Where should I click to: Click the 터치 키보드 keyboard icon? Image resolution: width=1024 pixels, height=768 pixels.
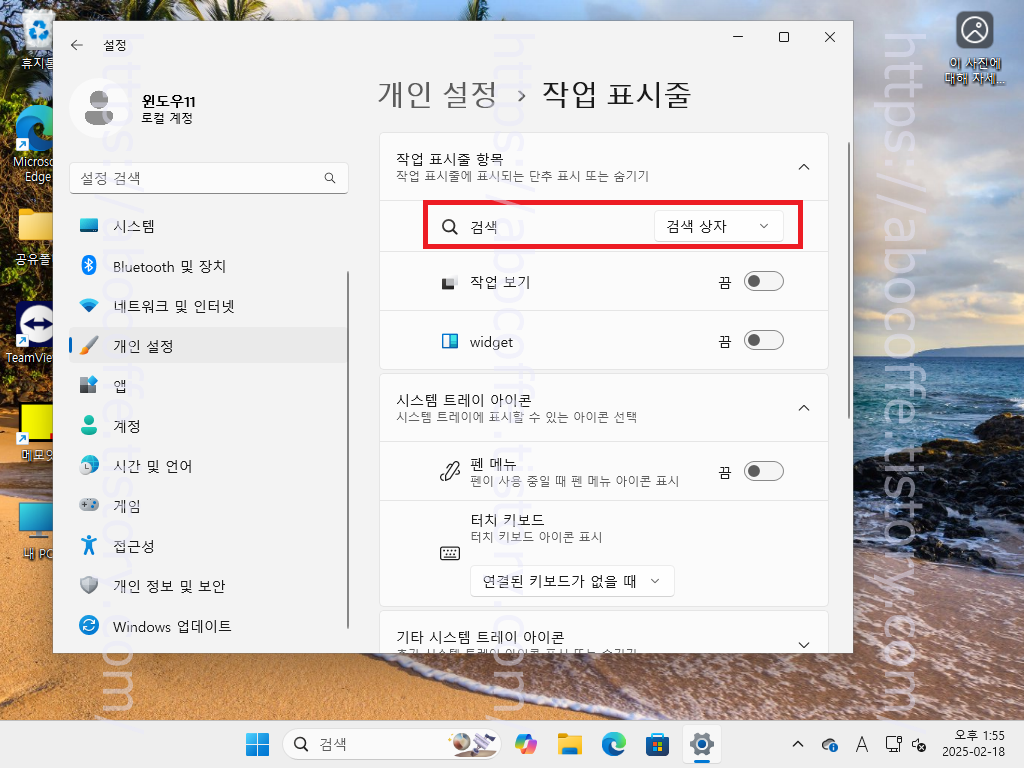(450, 553)
